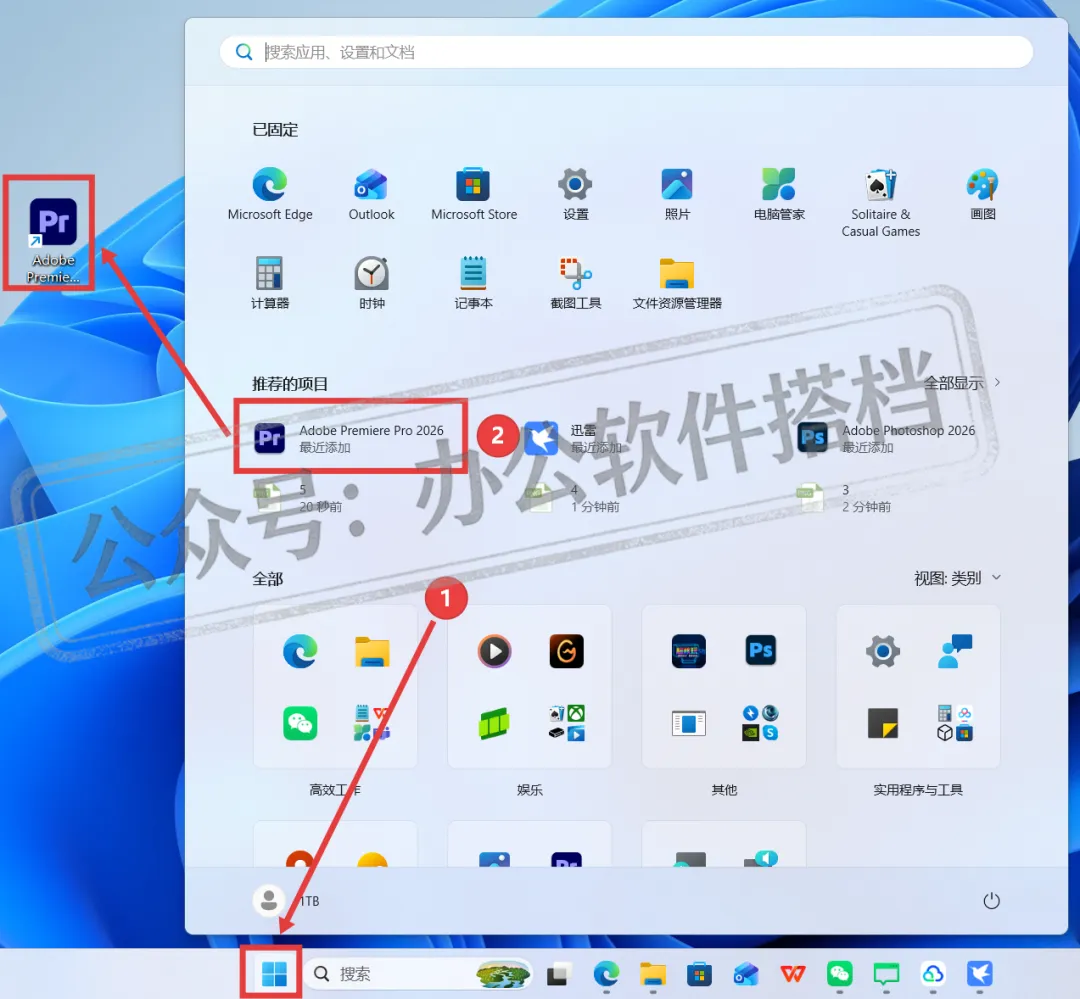
Task: Open Adobe Photoshop 2026 recommended item
Action: [886, 438]
